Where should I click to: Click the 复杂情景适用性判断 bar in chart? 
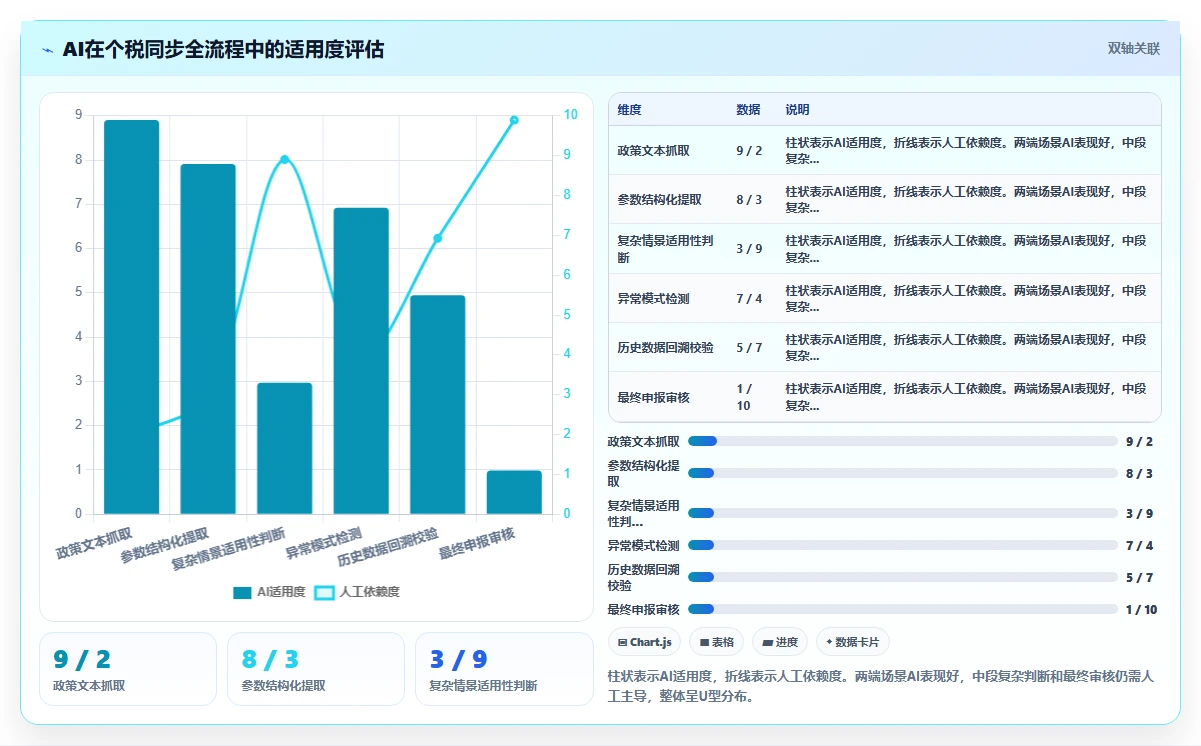284,448
